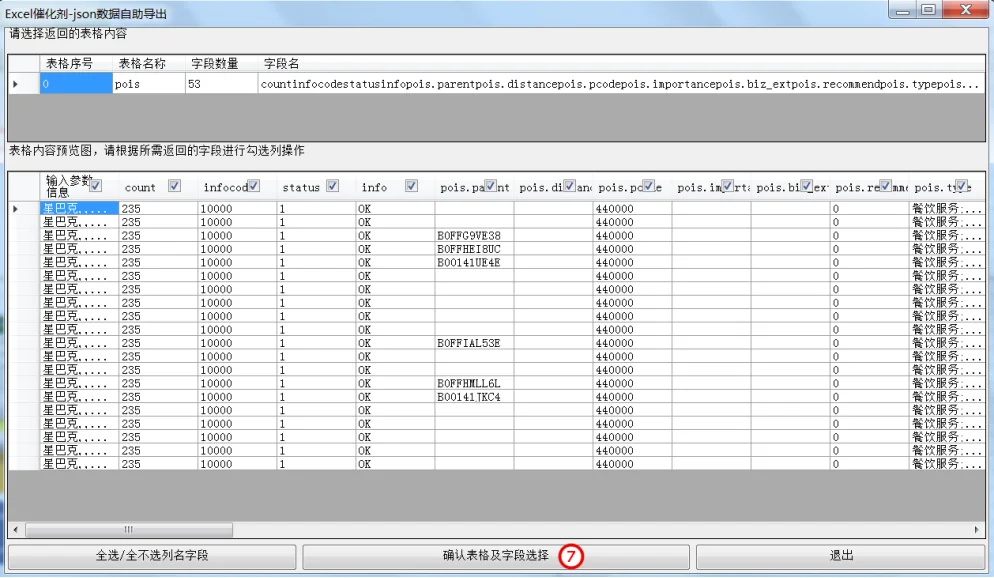Click the field names cell starting with countinfocode
The width and height of the screenshot is (994, 578).
tap(622, 84)
